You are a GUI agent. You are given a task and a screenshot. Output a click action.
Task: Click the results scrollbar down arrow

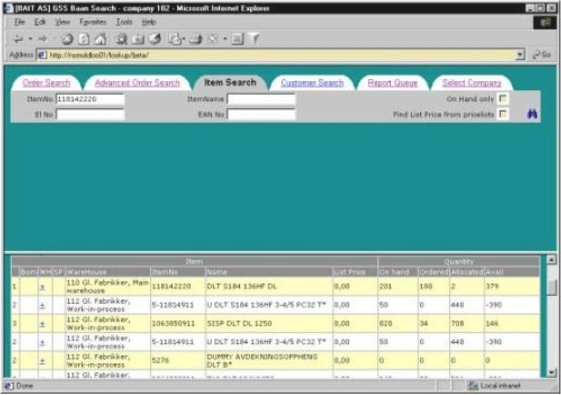[551, 373]
